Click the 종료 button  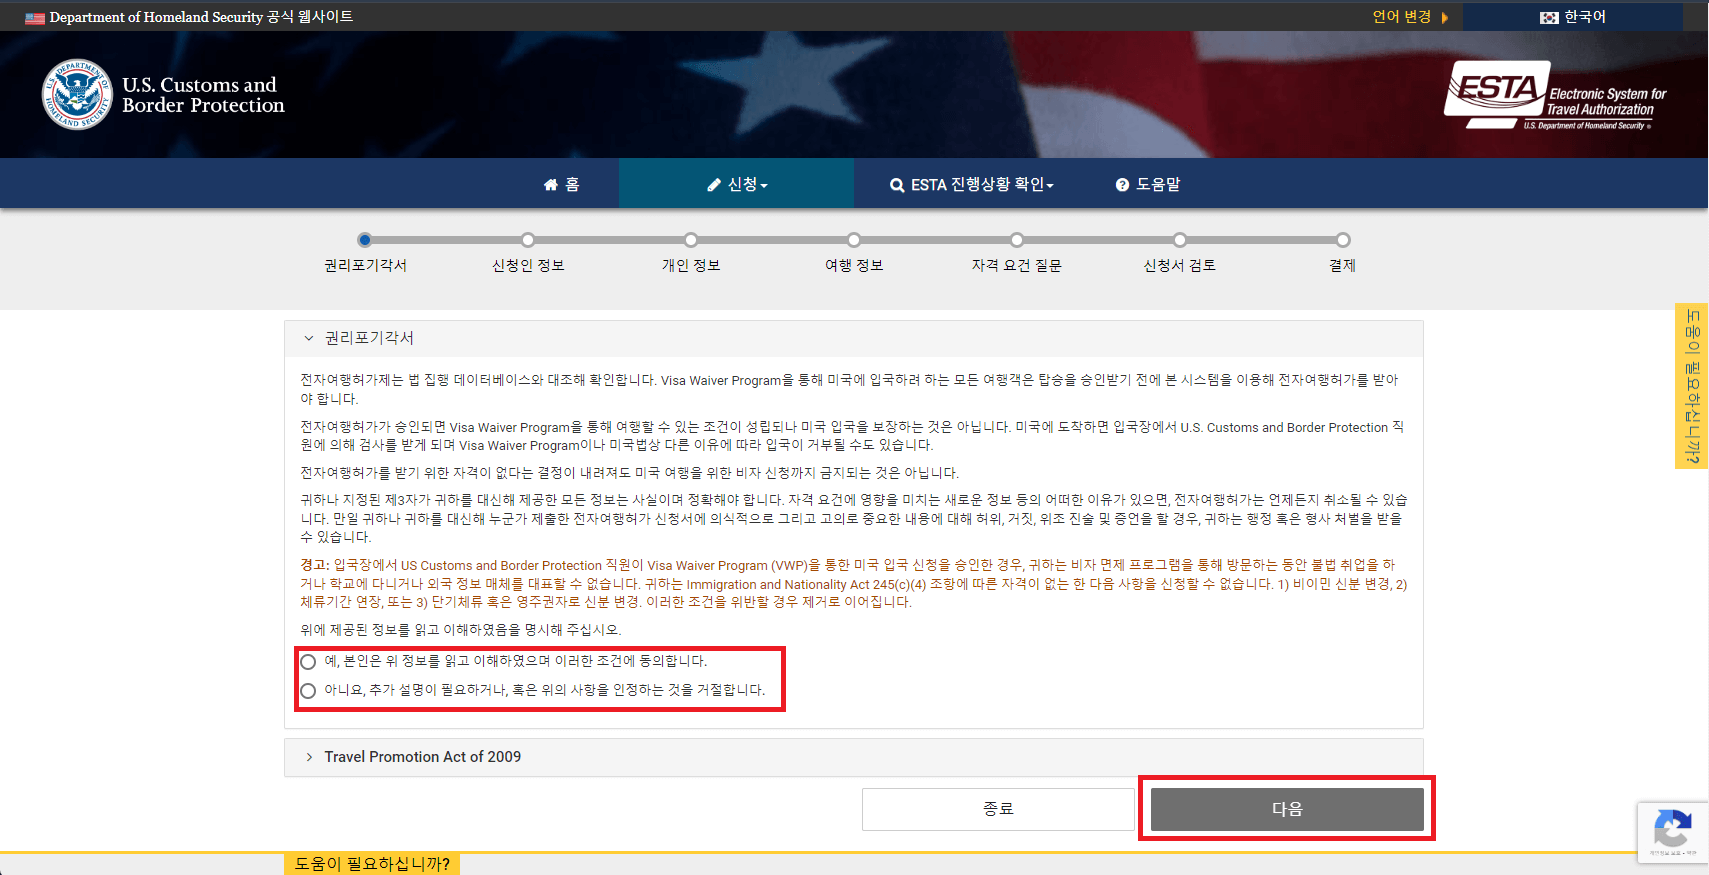point(998,809)
